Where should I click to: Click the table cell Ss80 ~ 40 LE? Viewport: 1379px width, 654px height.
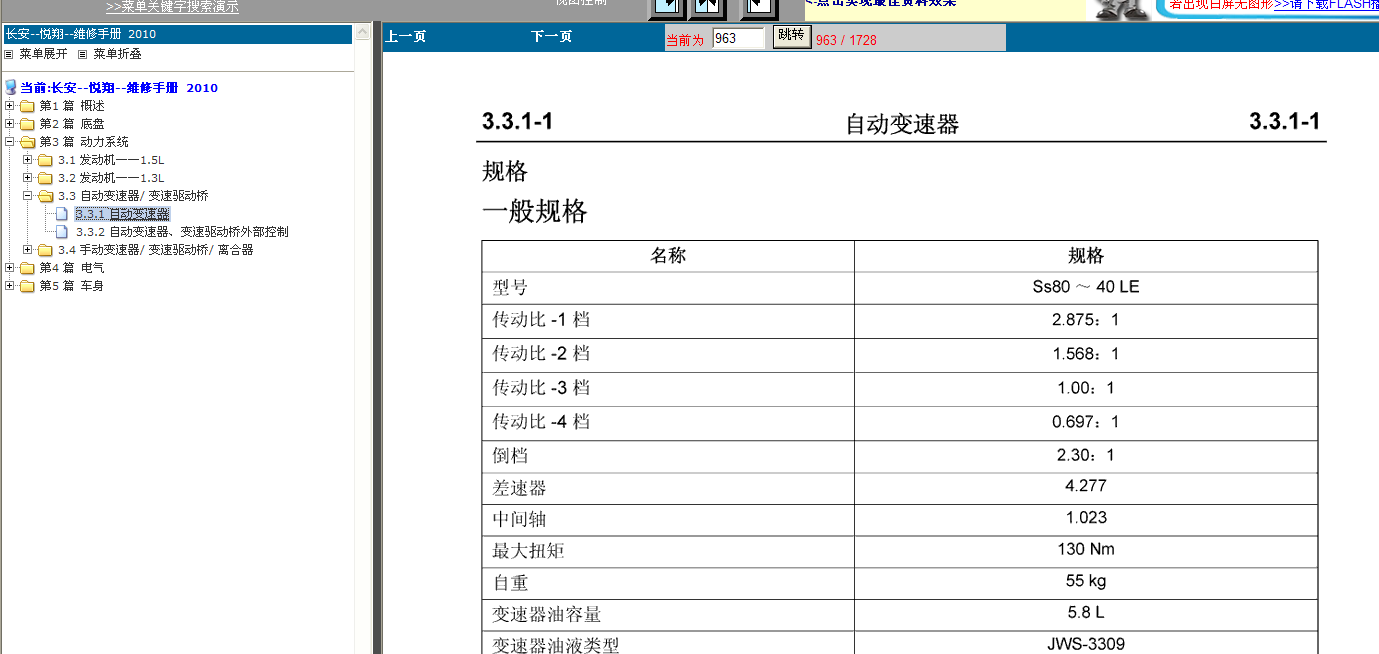[x=1086, y=287]
